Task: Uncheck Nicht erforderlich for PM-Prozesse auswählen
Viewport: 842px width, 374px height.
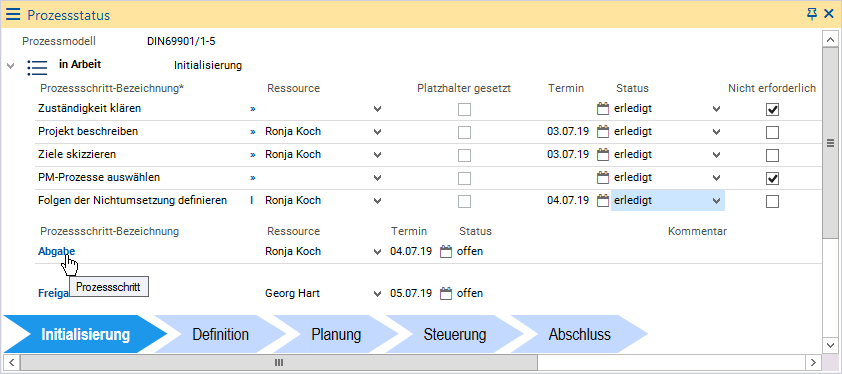Action: (x=772, y=178)
